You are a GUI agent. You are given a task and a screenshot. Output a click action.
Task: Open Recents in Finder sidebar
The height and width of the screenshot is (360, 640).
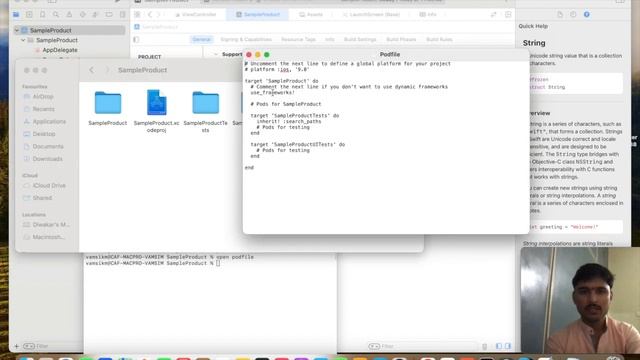click(43, 109)
